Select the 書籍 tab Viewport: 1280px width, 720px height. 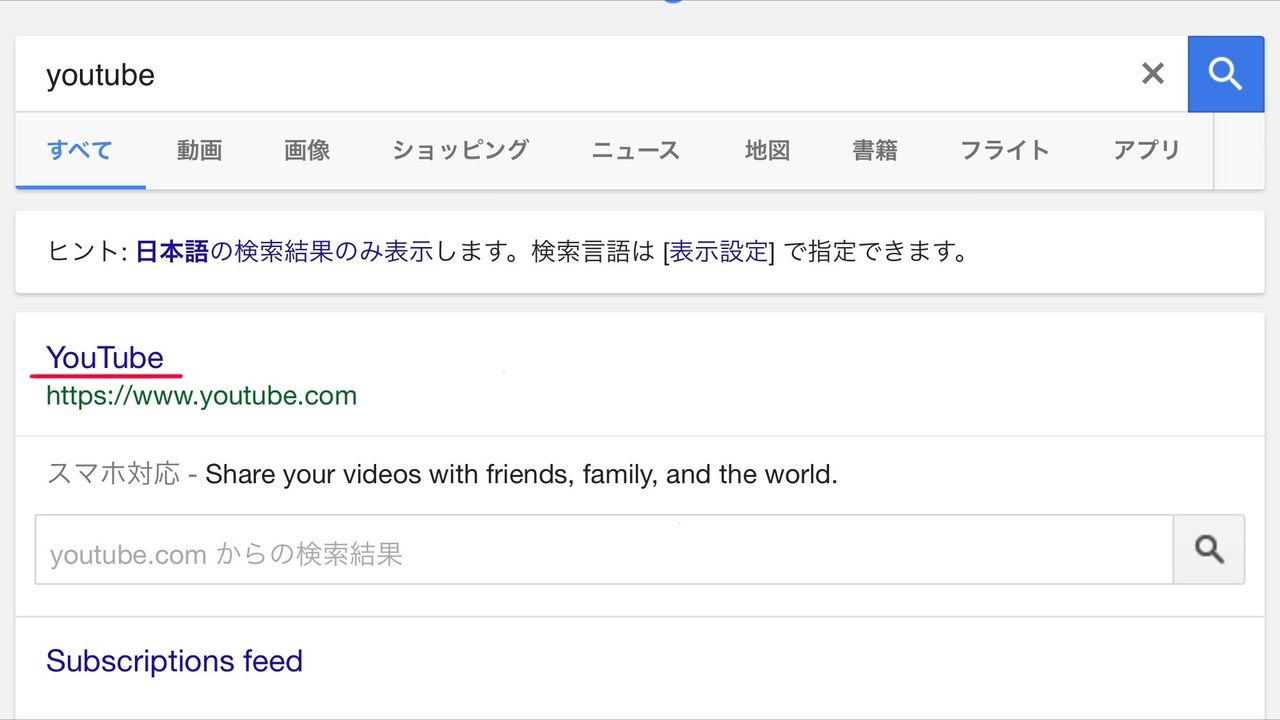(875, 150)
